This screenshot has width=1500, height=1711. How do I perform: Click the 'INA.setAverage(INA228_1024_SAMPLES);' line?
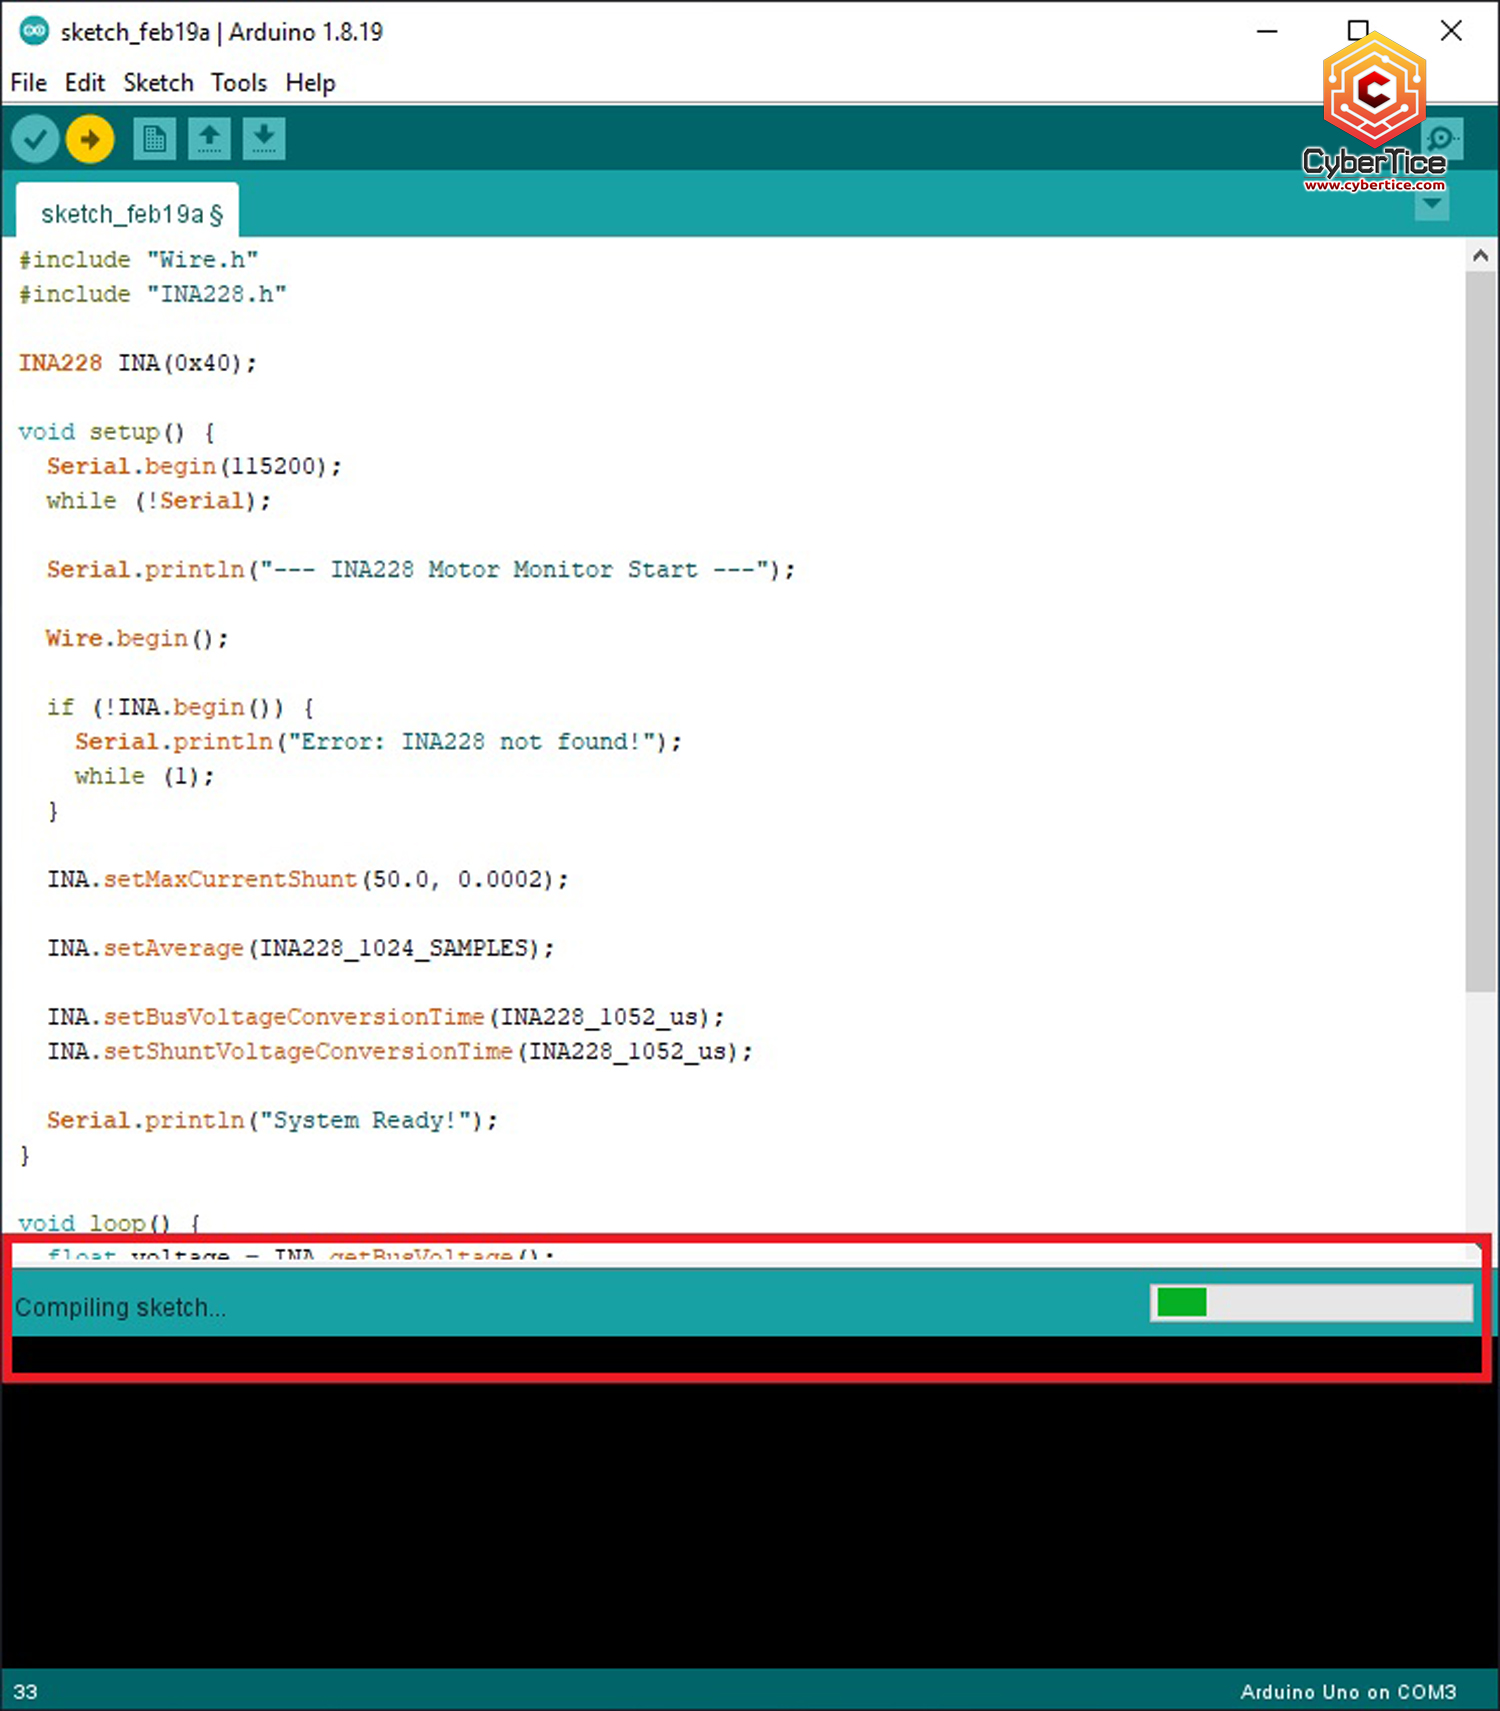pyautogui.click(x=301, y=948)
